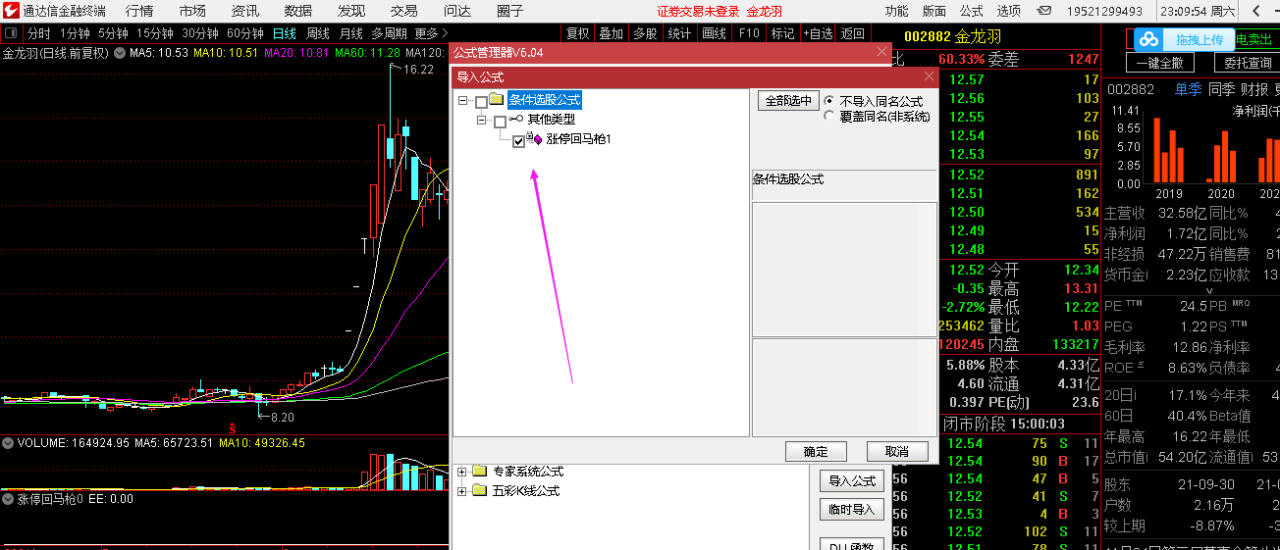Viewport: 1280px width, 550px height.
Task: Click the 全部选中 button
Action: pos(788,101)
